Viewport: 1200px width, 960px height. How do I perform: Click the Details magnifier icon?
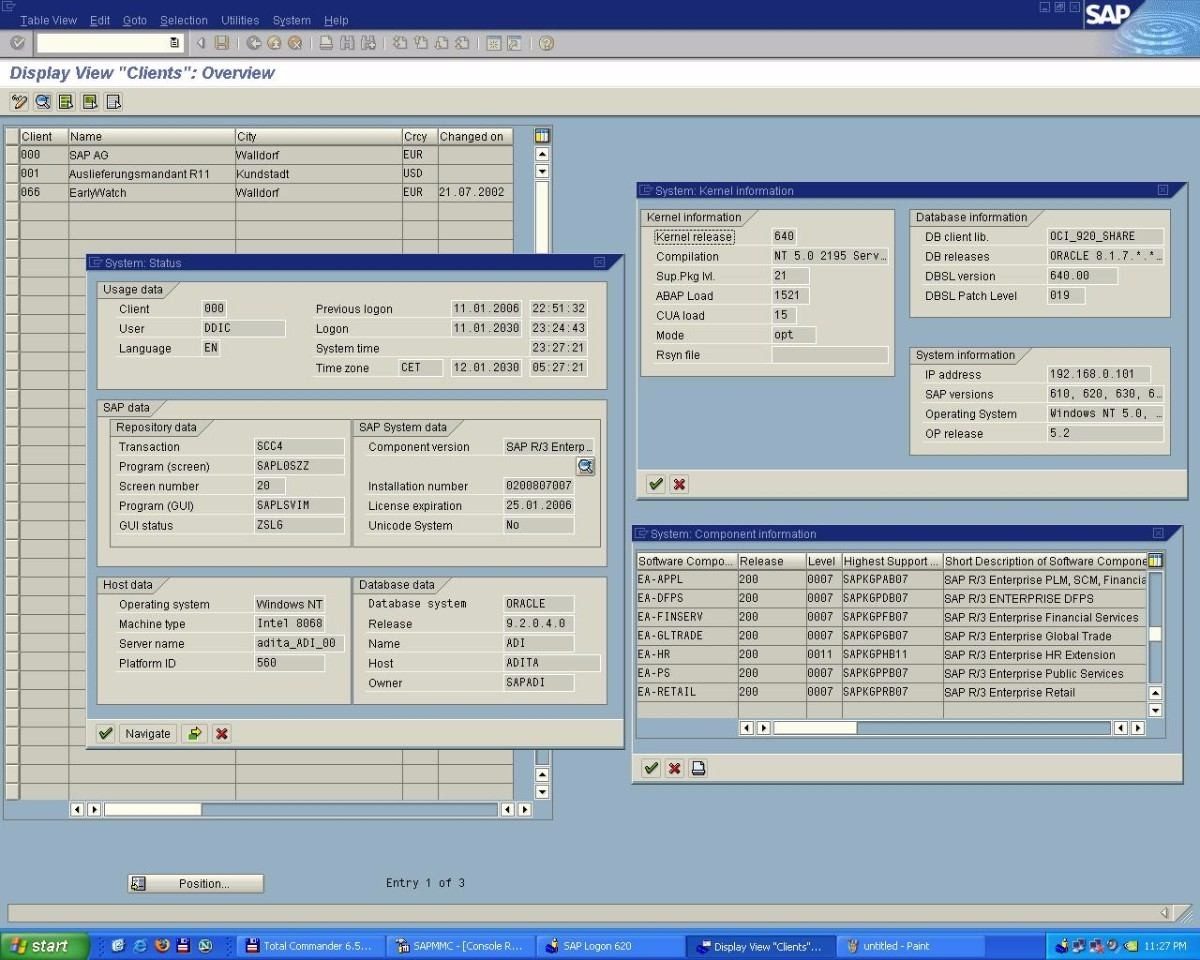43,101
